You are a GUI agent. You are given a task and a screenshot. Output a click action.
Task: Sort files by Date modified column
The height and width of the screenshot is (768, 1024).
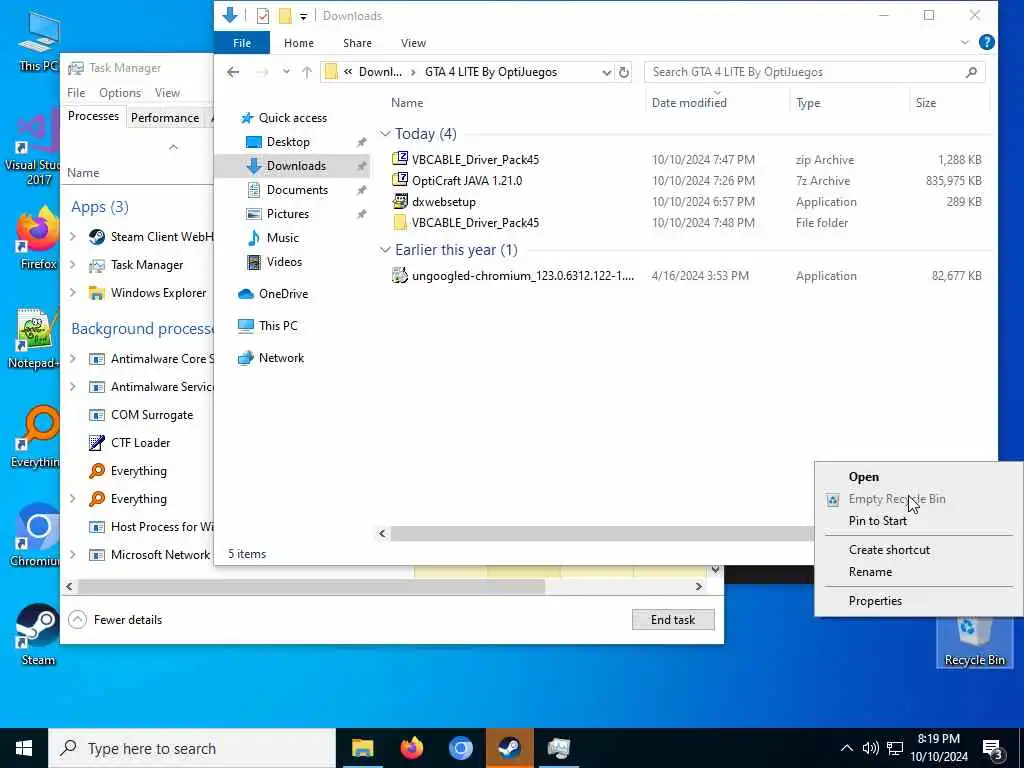coord(717,103)
